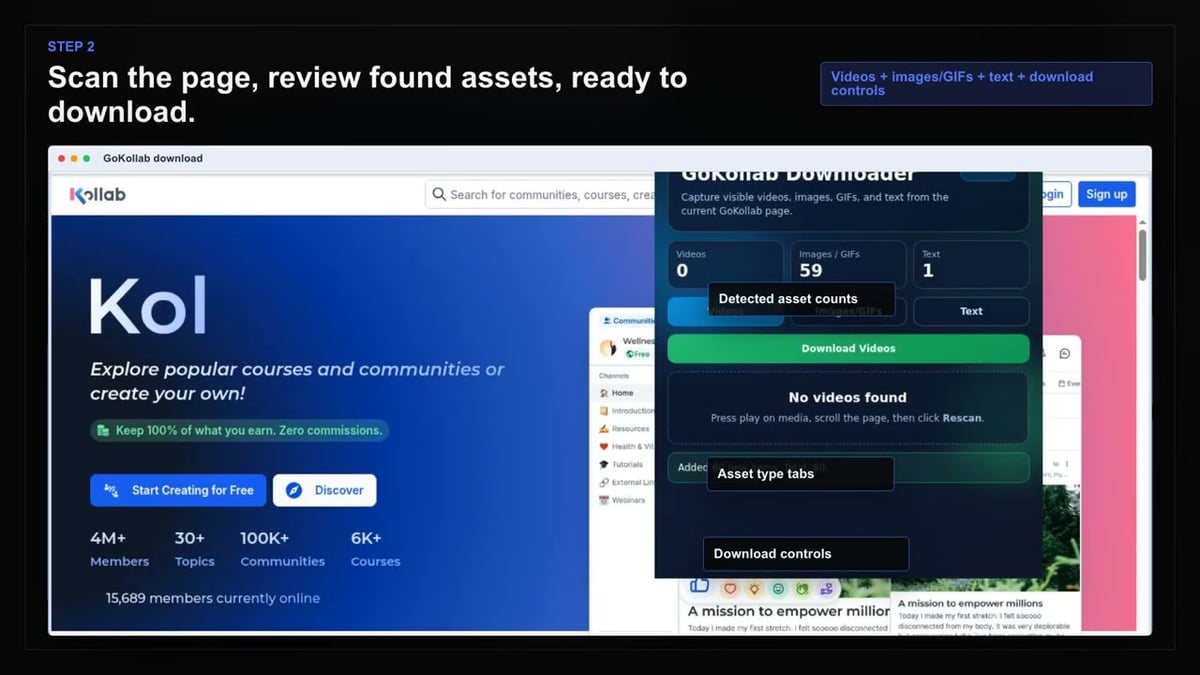Open the Resources channel
The image size is (1200, 675).
(x=625, y=428)
